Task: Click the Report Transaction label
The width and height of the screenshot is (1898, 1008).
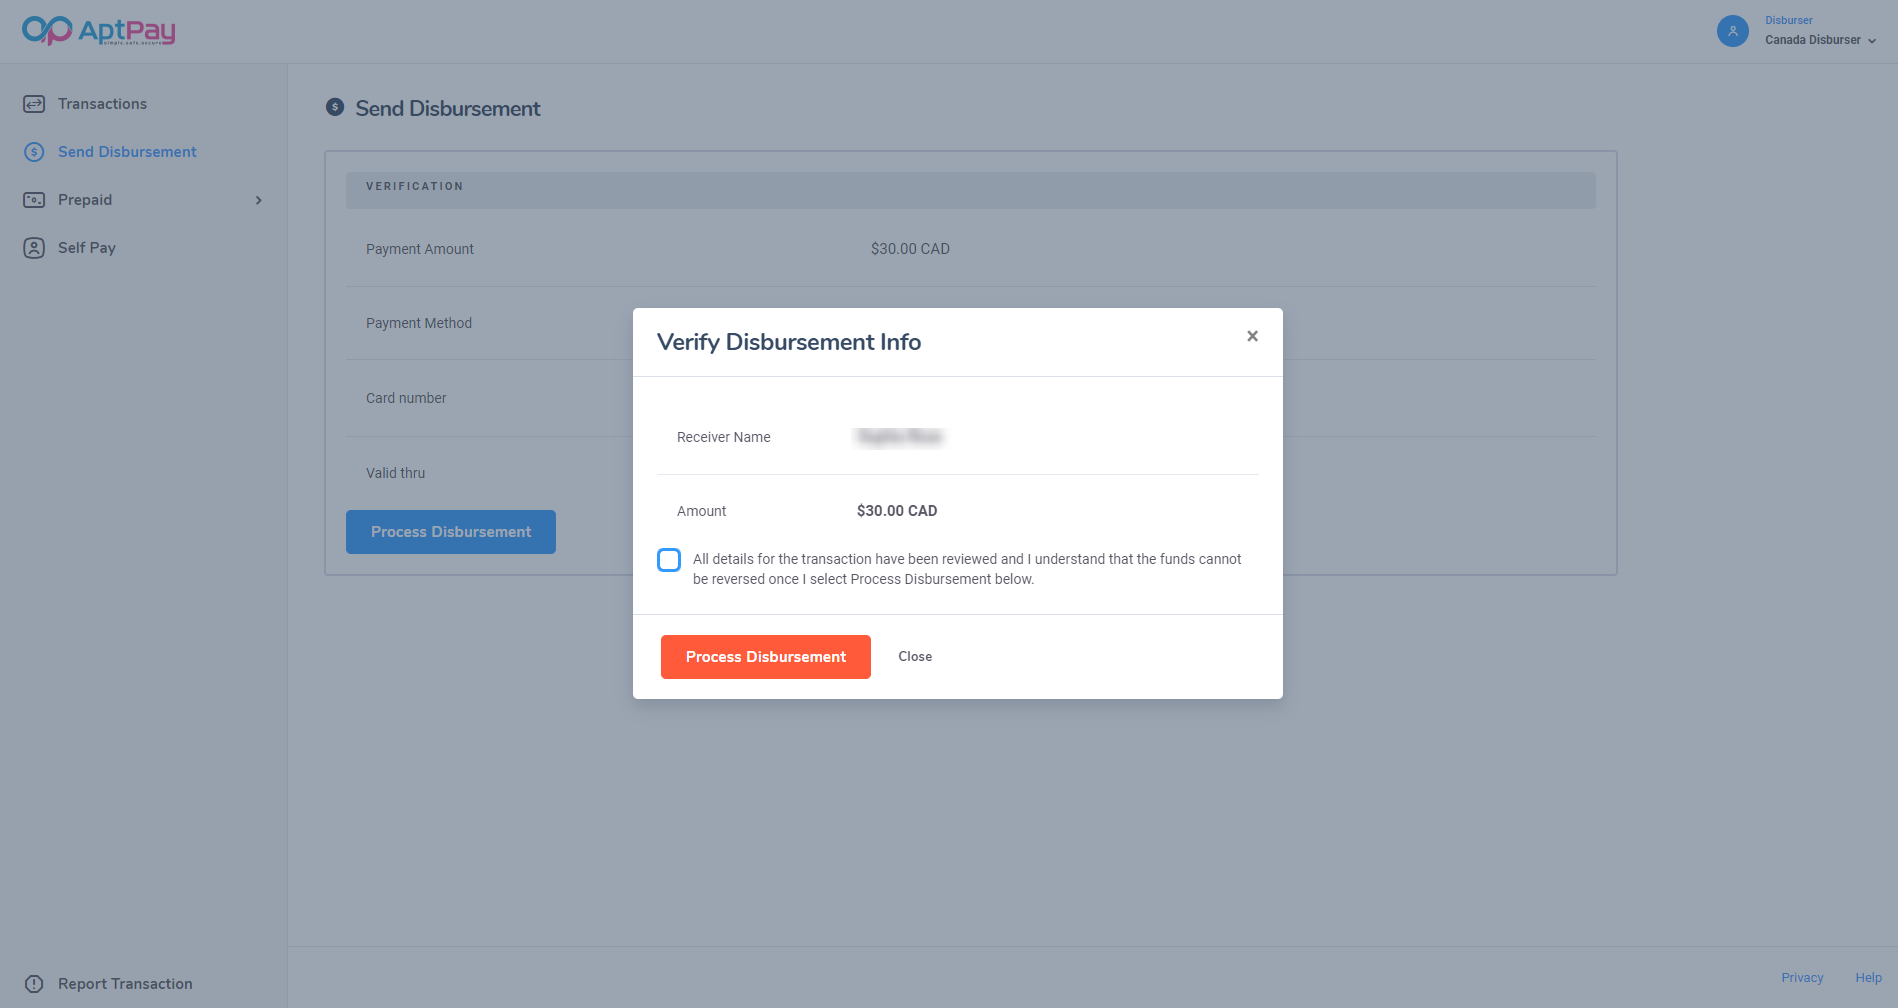Action: (125, 984)
